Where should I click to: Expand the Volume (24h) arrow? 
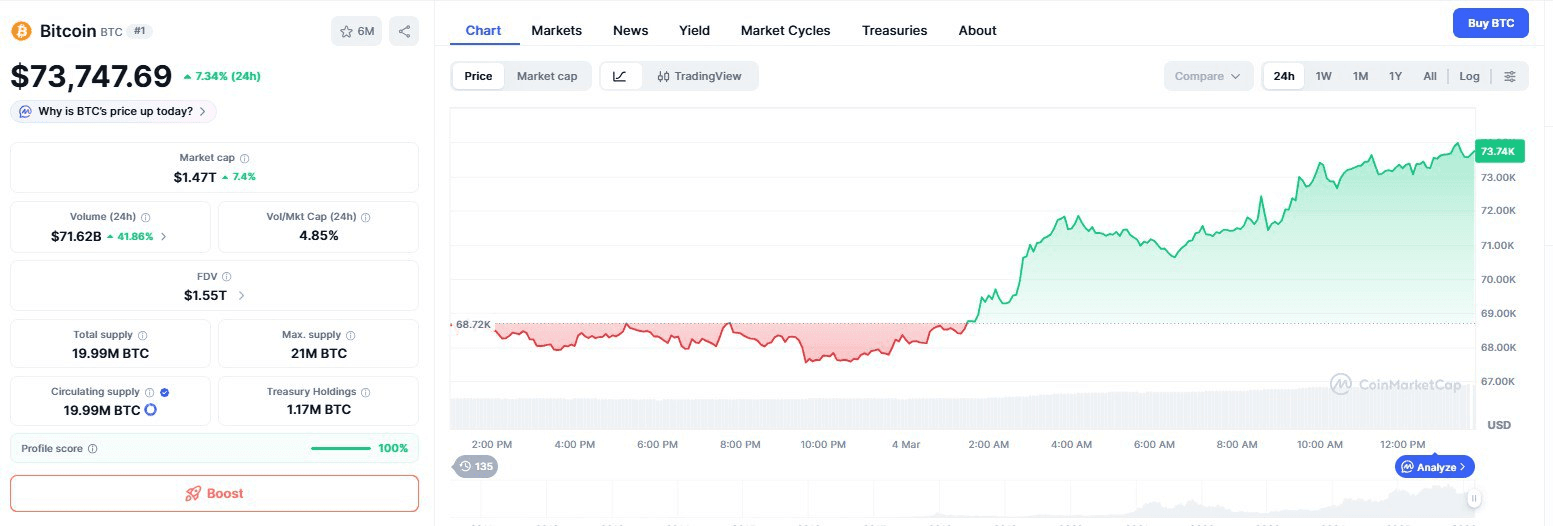[x=163, y=237]
